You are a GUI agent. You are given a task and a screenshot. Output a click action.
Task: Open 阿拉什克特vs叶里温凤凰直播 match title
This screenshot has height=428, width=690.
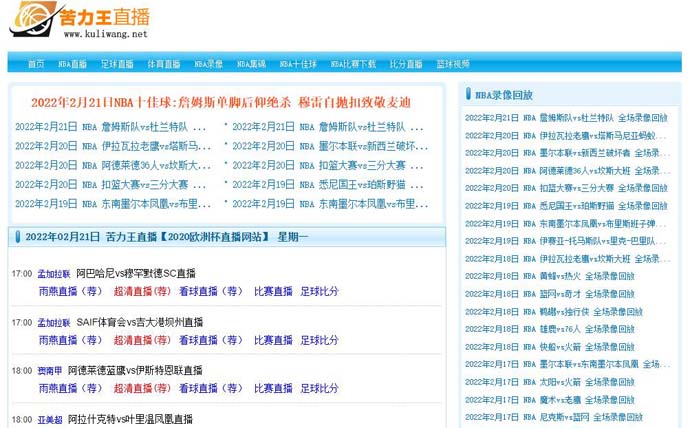[x=130, y=419]
